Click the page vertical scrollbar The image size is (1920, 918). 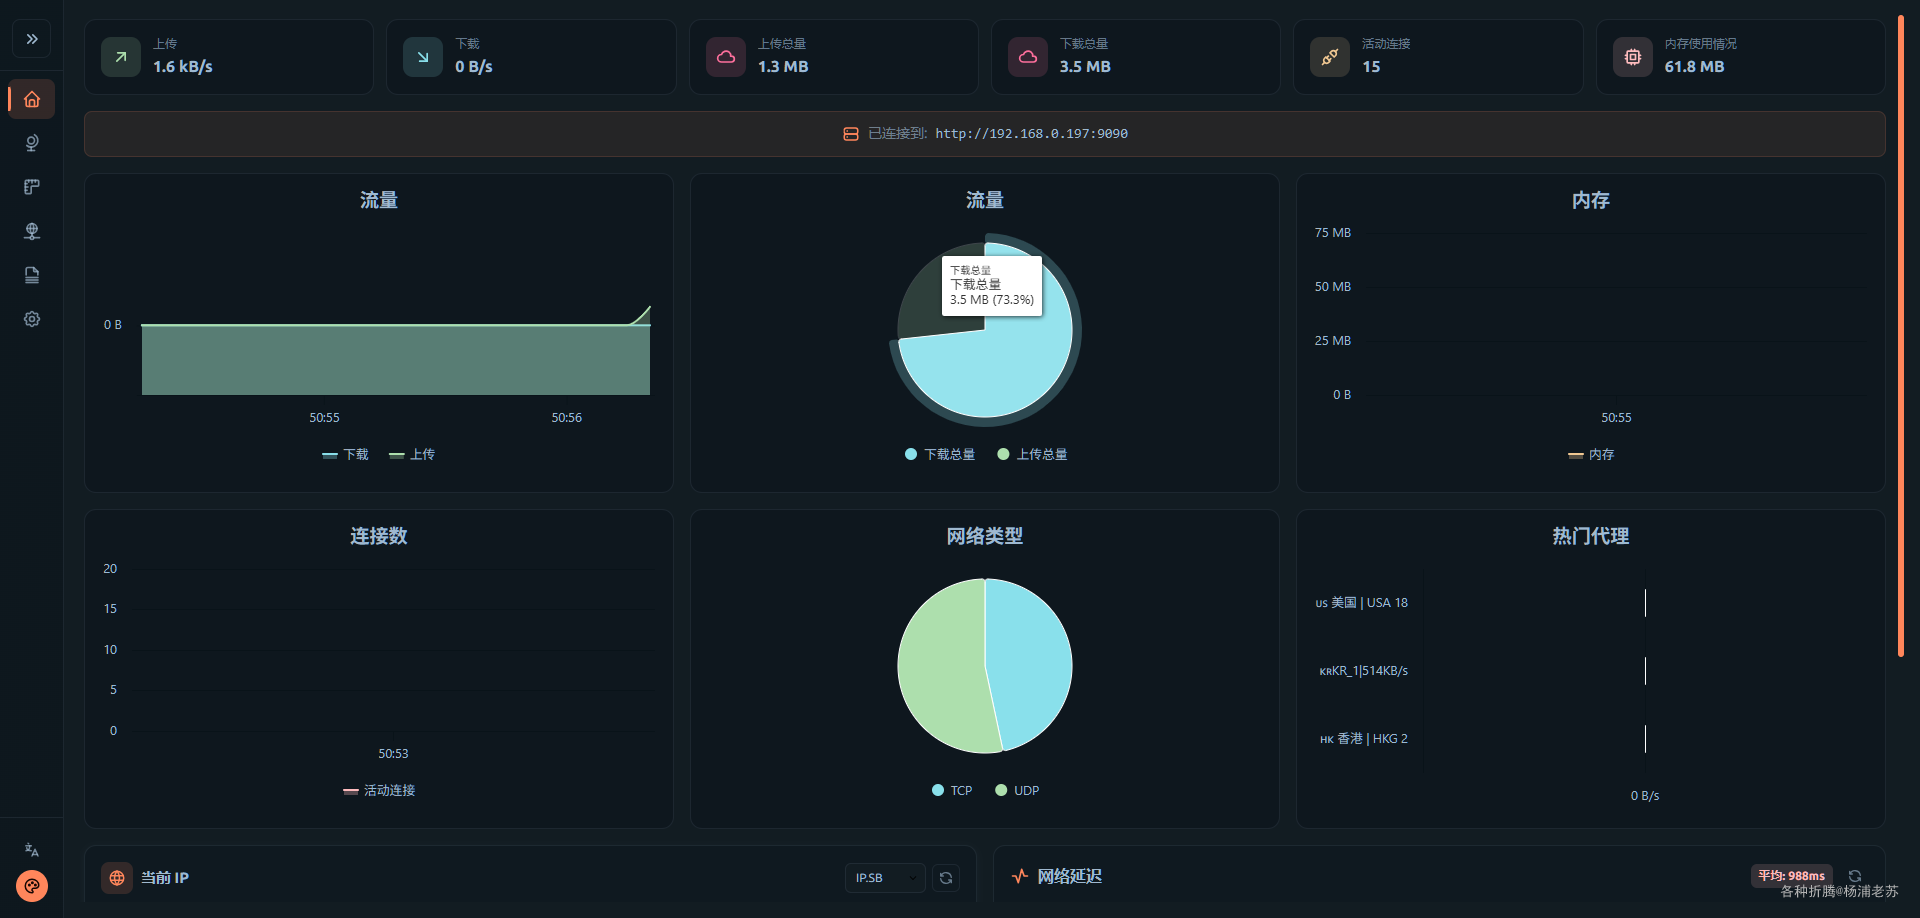(x=1901, y=336)
